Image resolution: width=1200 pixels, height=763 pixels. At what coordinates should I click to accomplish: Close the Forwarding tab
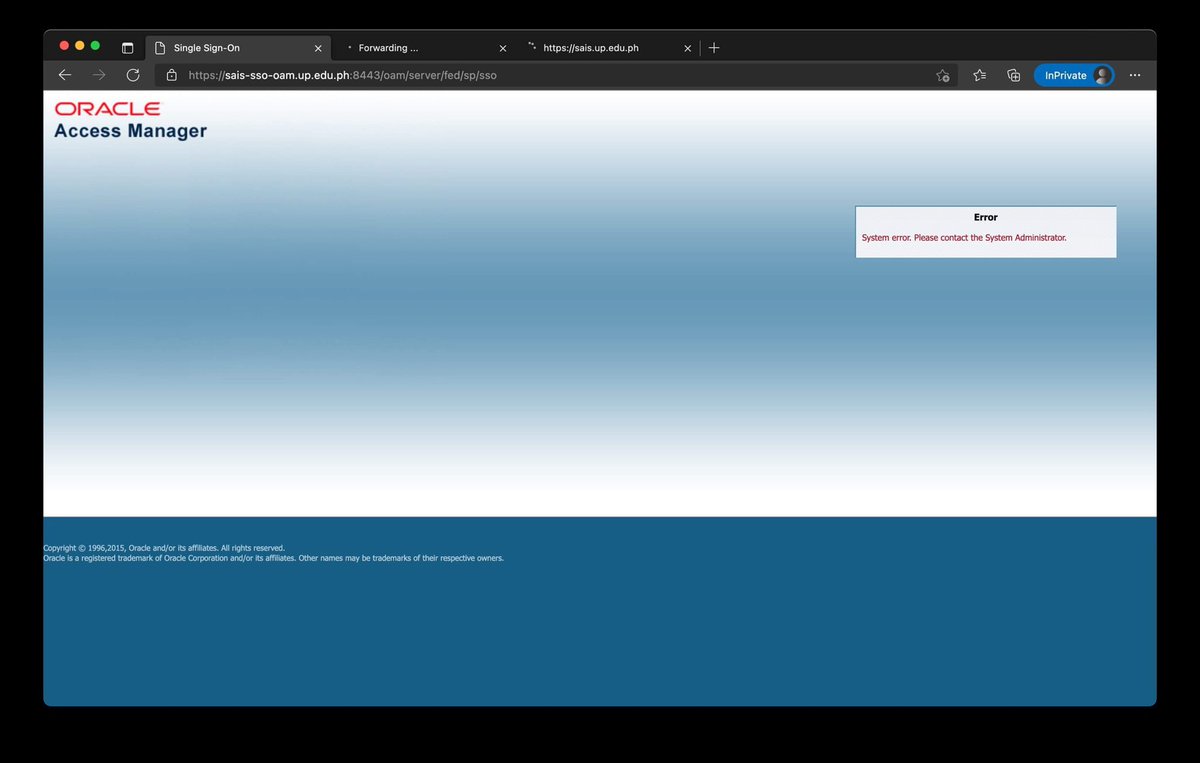coord(503,48)
